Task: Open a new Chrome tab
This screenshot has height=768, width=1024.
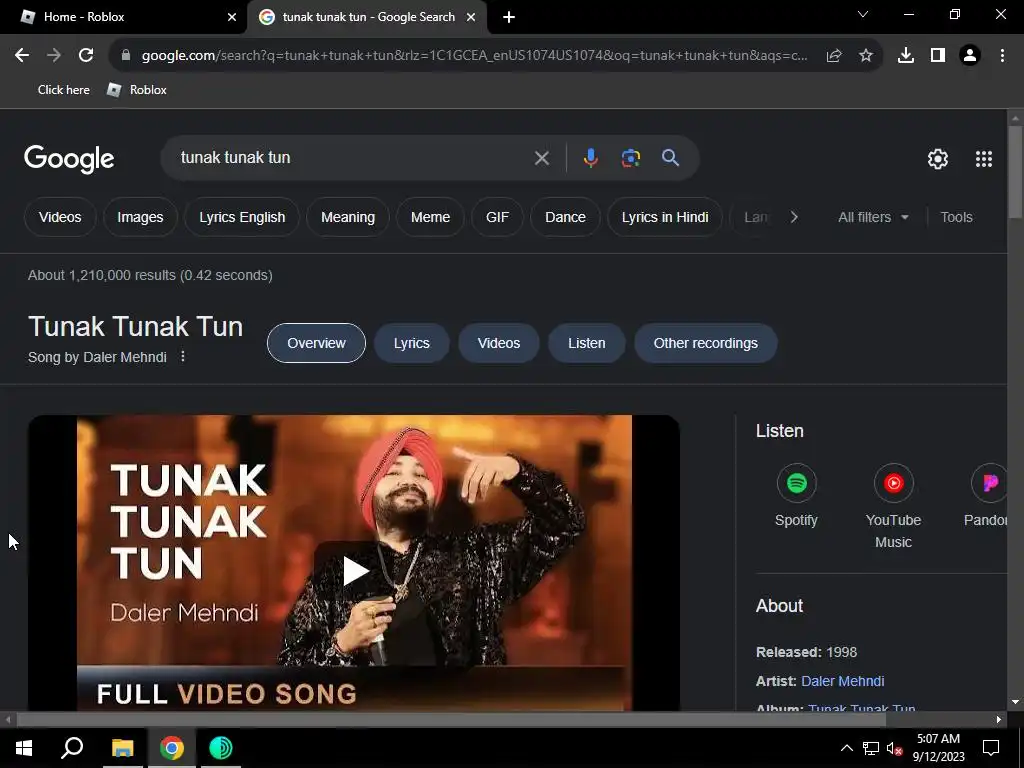Action: tap(509, 17)
